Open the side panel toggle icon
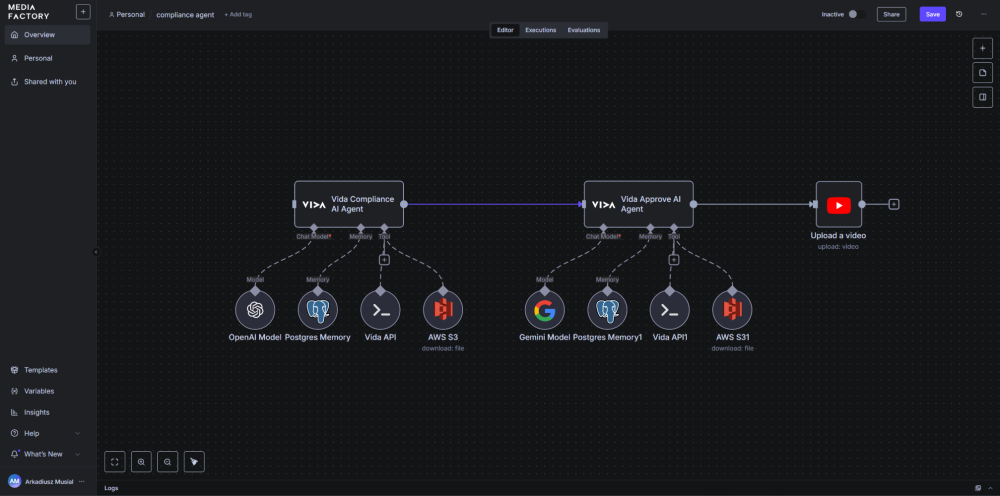 [x=982, y=98]
